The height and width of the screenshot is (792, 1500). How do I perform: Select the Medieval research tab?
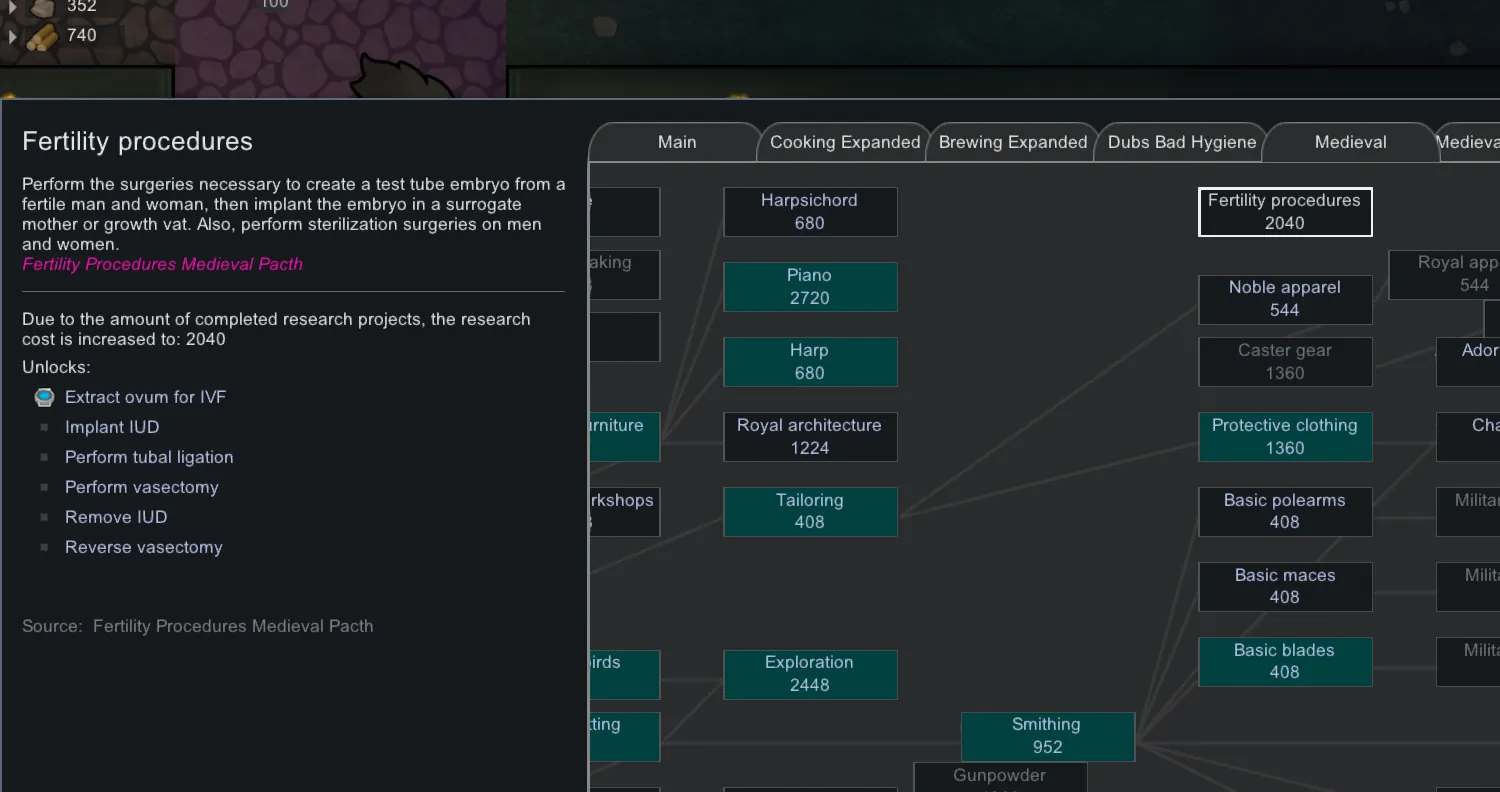[1350, 143]
